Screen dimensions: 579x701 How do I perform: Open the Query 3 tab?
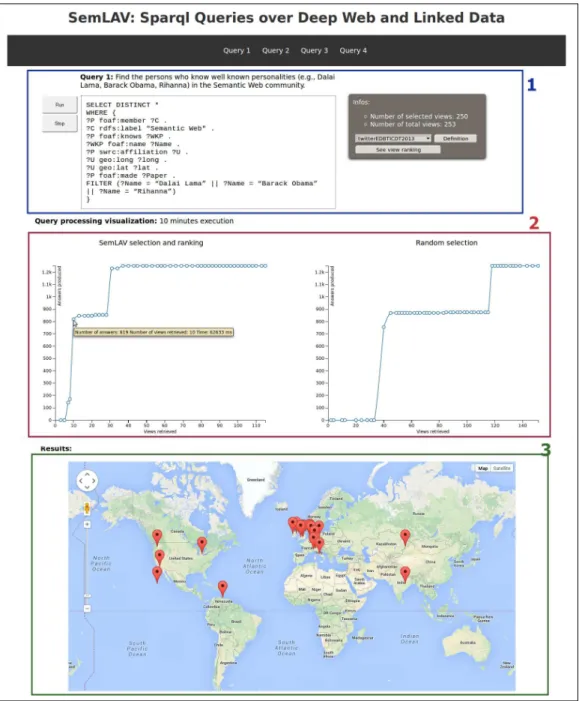point(314,51)
